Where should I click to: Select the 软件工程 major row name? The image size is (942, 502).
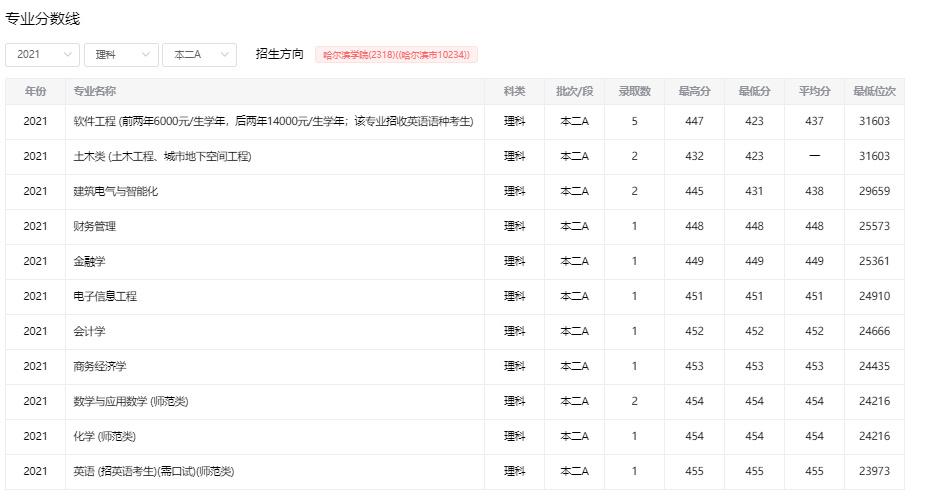[273, 121]
